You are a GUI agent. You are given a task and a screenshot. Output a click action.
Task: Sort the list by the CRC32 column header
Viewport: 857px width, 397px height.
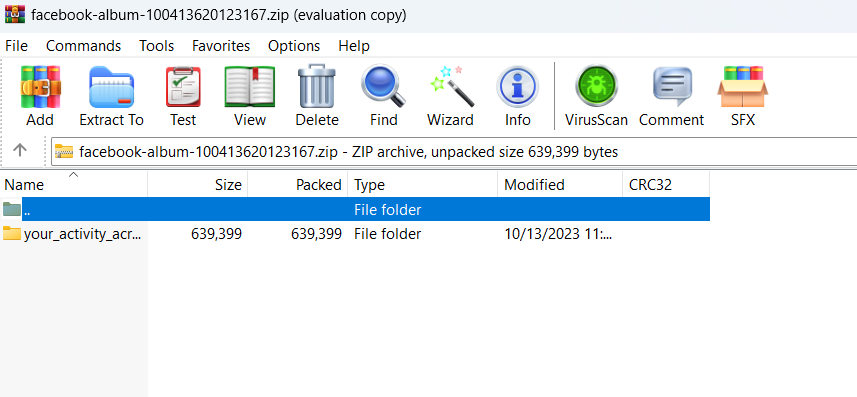666,185
